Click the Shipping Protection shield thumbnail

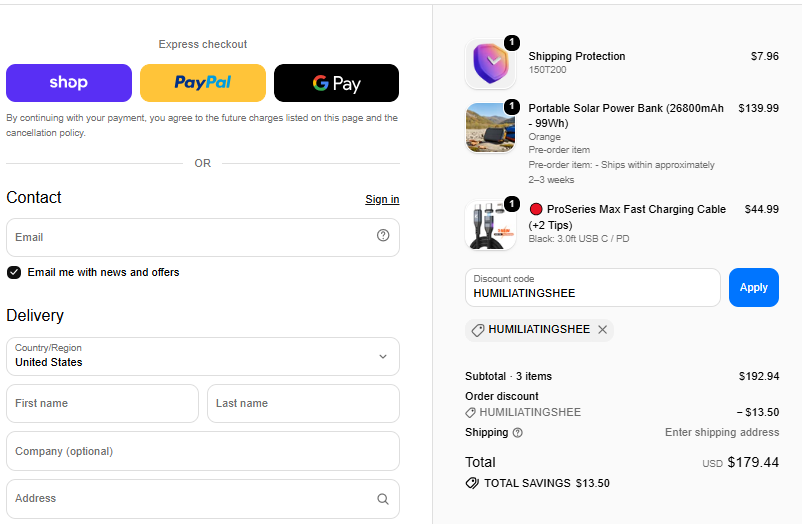[x=491, y=64]
